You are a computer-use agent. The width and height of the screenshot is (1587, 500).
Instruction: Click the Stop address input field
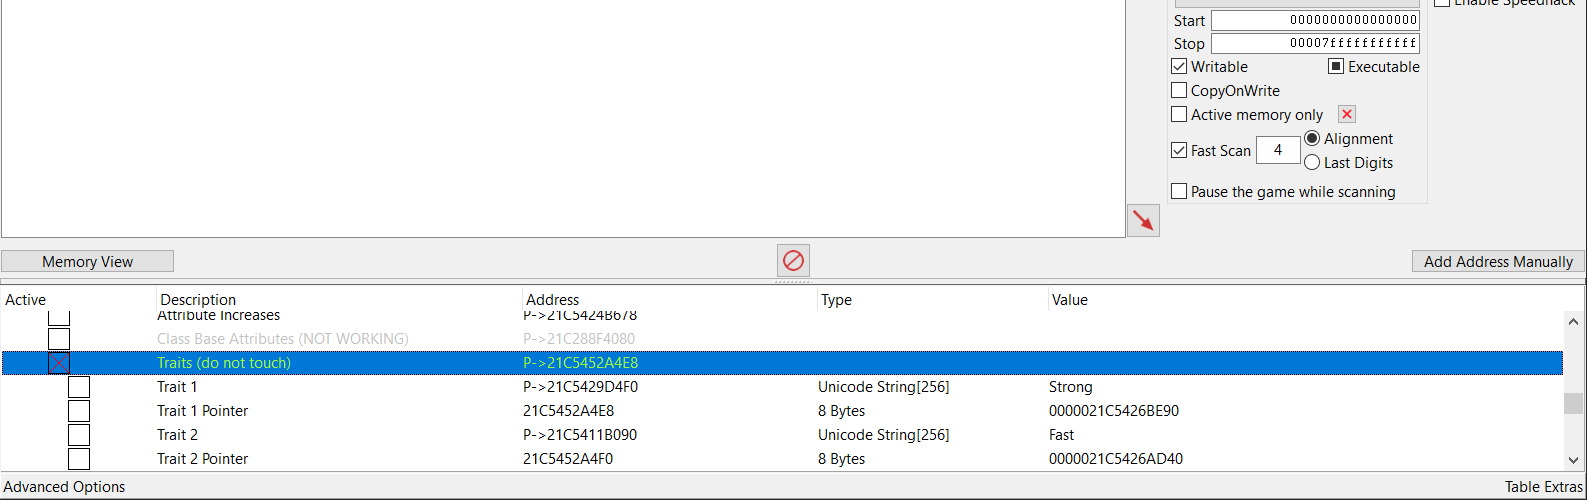point(1315,44)
